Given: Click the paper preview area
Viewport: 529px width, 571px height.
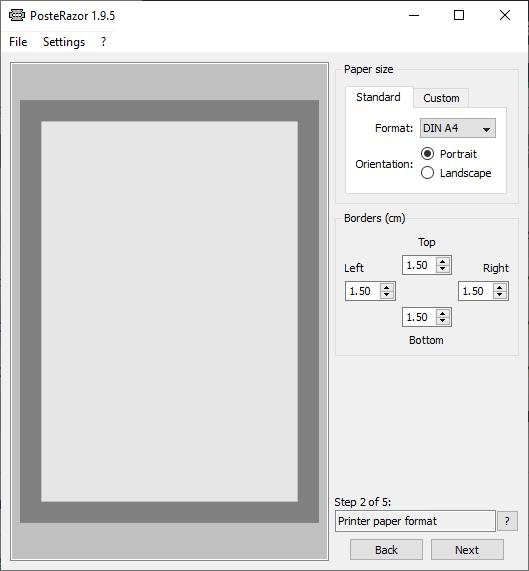Looking at the screenshot, I should tap(169, 311).
